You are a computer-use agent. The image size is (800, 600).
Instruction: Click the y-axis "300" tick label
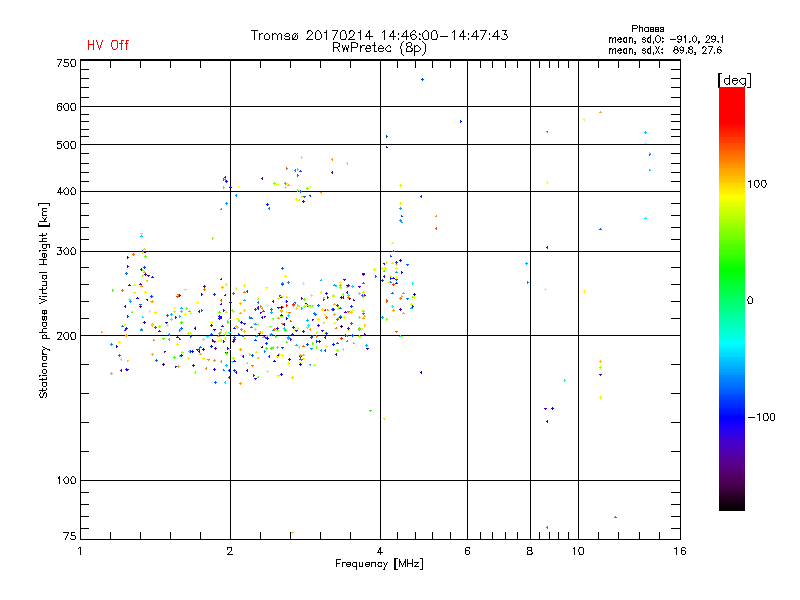66,252
